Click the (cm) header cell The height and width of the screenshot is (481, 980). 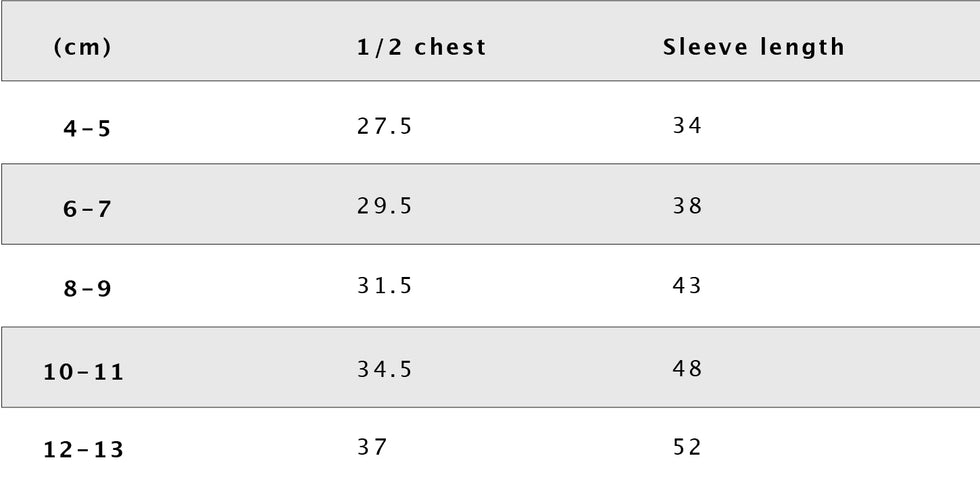(82, 48)
